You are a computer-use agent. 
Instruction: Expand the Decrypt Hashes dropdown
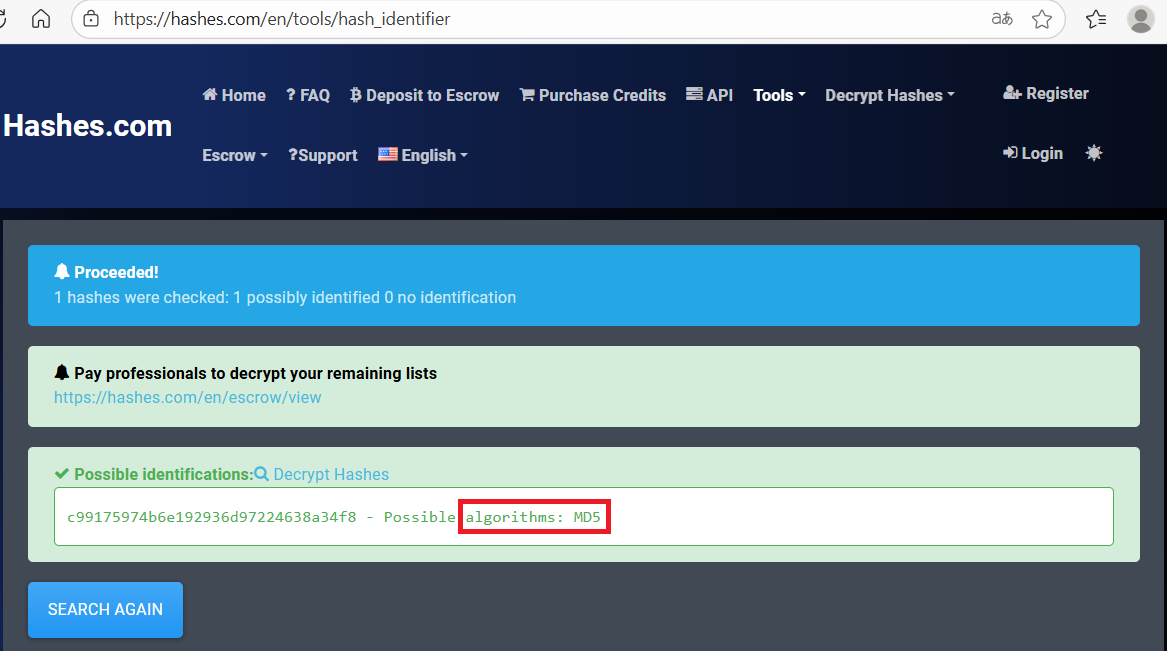pos(889,95)
